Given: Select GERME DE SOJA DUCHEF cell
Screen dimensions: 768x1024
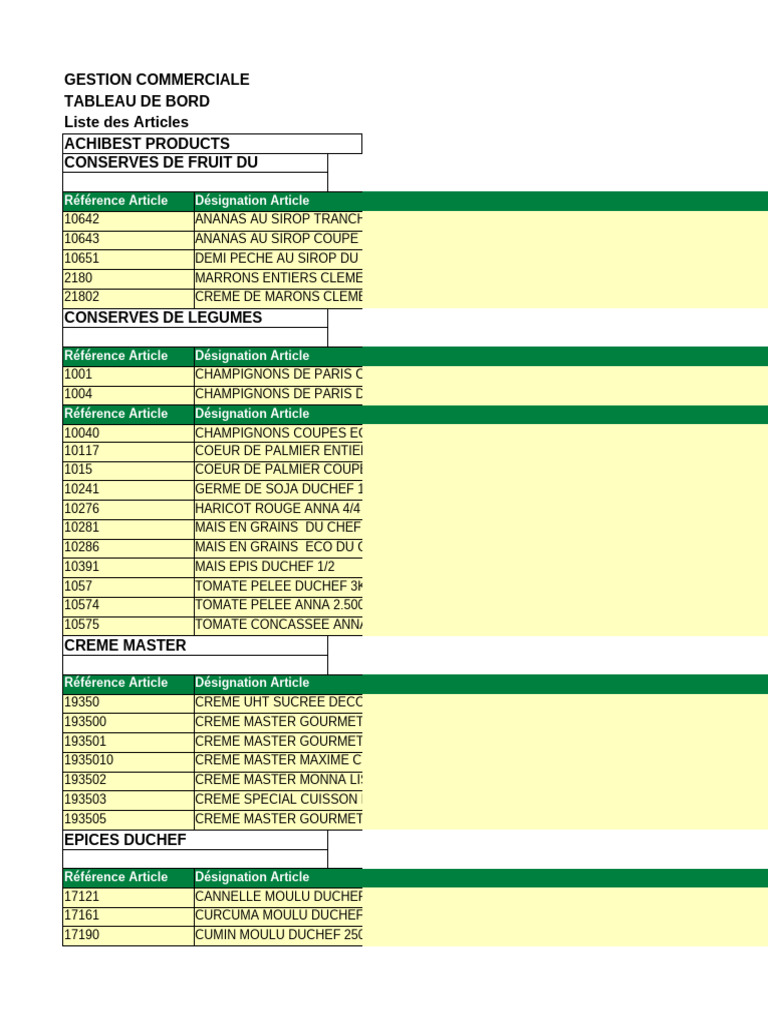Looking at the screenshot, I should 278,490.
